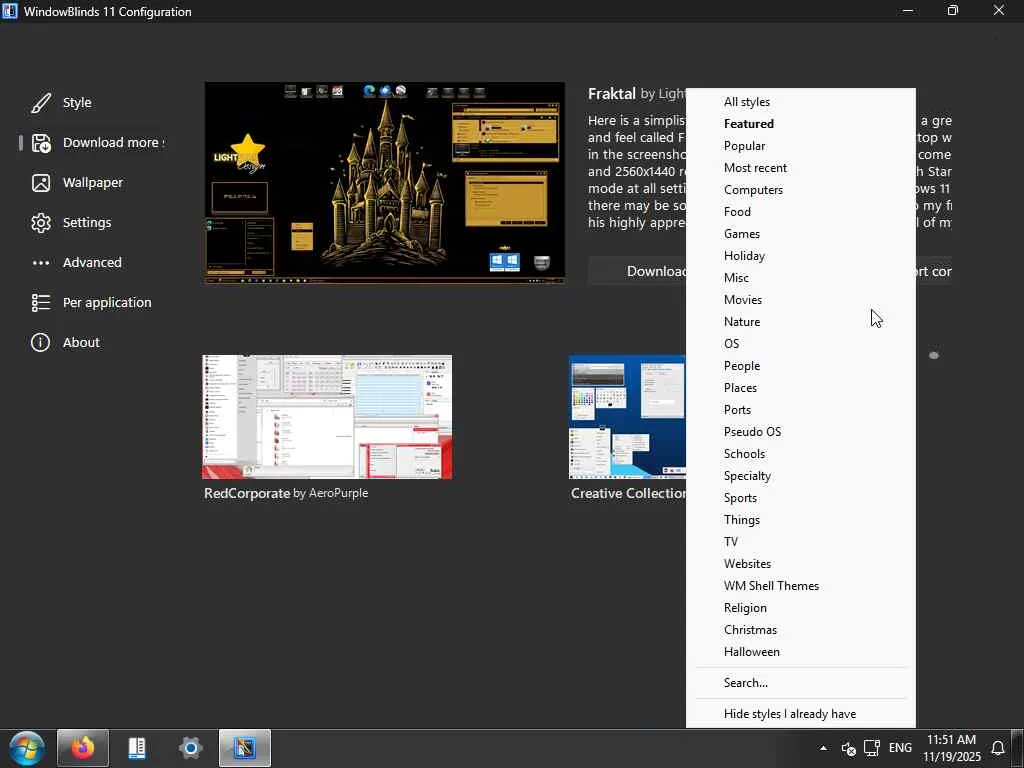
Task: Open the blue gear app on taskbar
Action: click(191, 748)
